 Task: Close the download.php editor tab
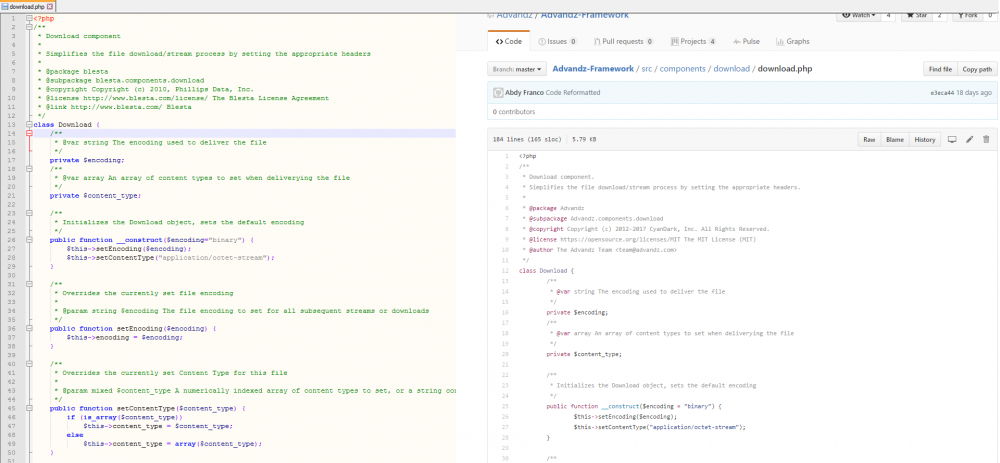(50, 6)
